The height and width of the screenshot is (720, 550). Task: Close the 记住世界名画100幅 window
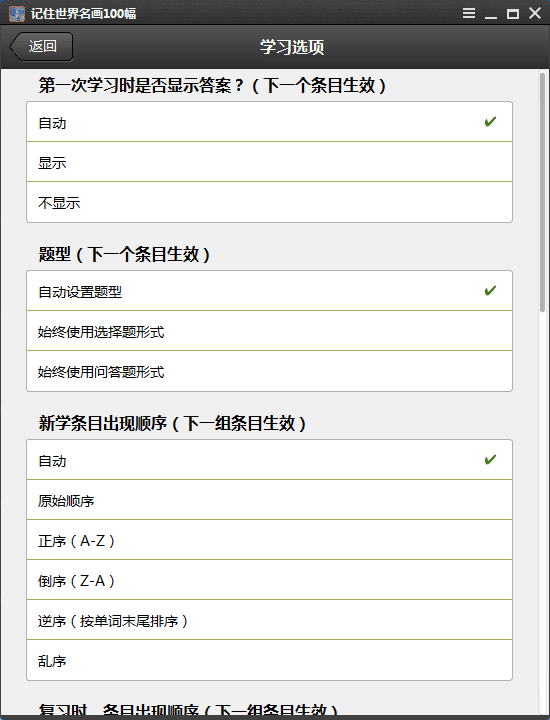(x=535, y=13)
